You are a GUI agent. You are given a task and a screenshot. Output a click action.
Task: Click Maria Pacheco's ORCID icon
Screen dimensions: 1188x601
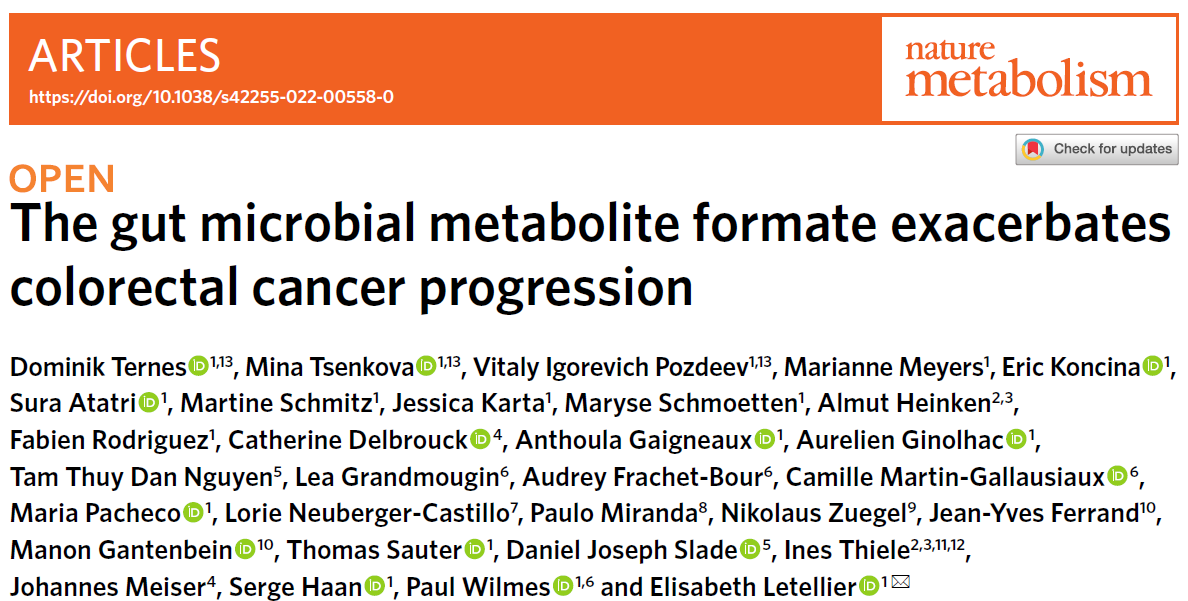tap(194, 514)
